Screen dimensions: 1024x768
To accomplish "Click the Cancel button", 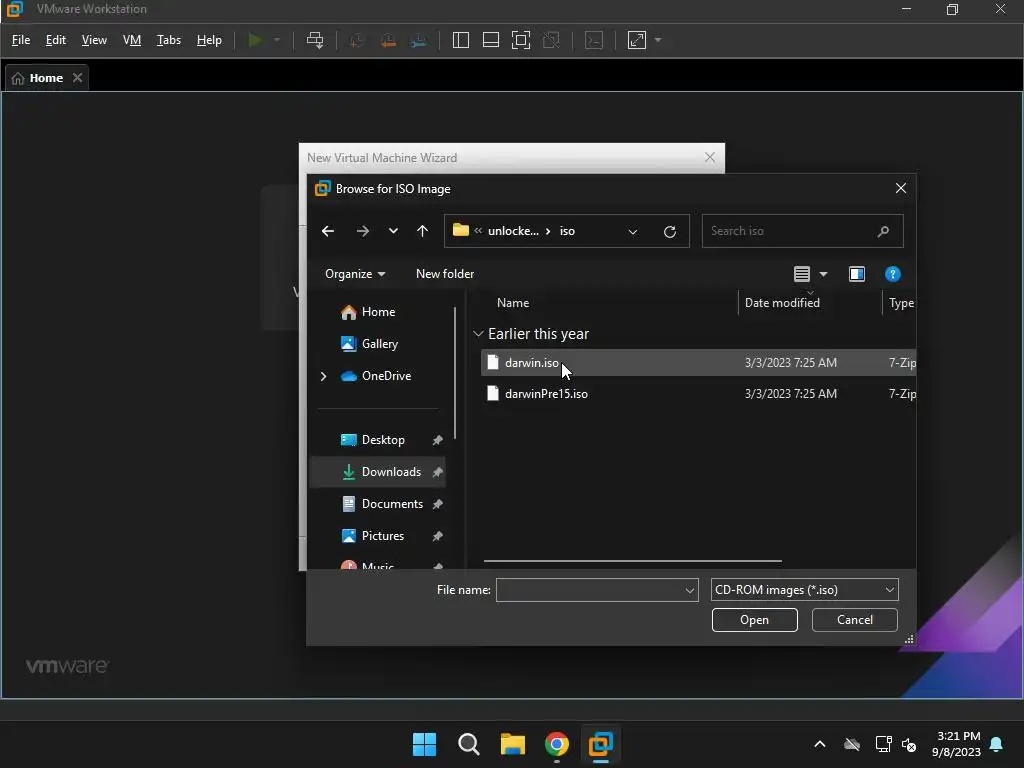I will point(854,620).
